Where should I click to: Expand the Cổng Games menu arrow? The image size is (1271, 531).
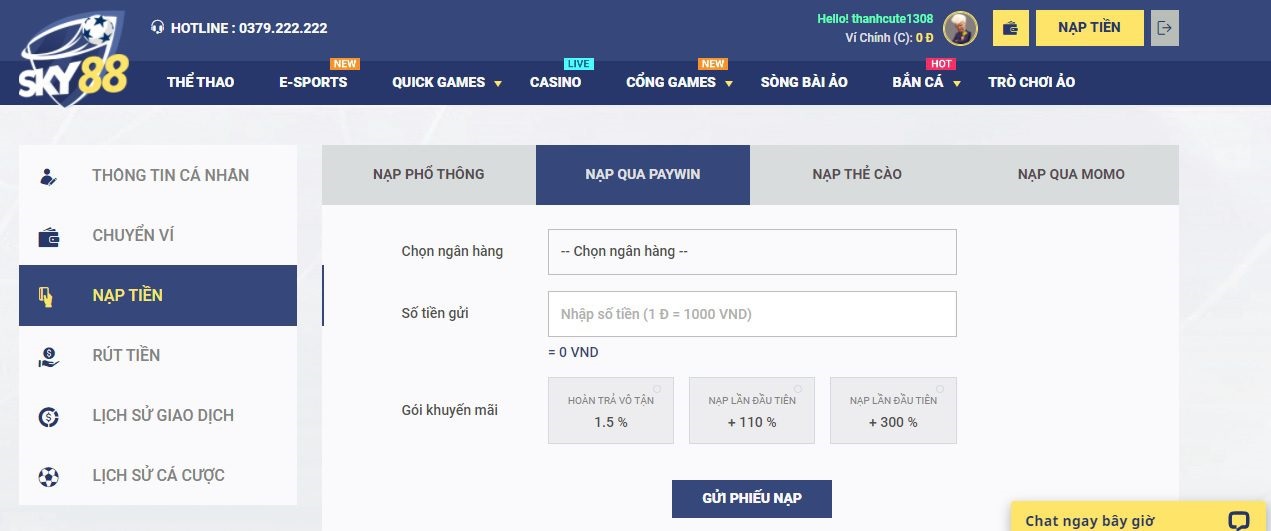pyautogui.click(x=729, y=83)
